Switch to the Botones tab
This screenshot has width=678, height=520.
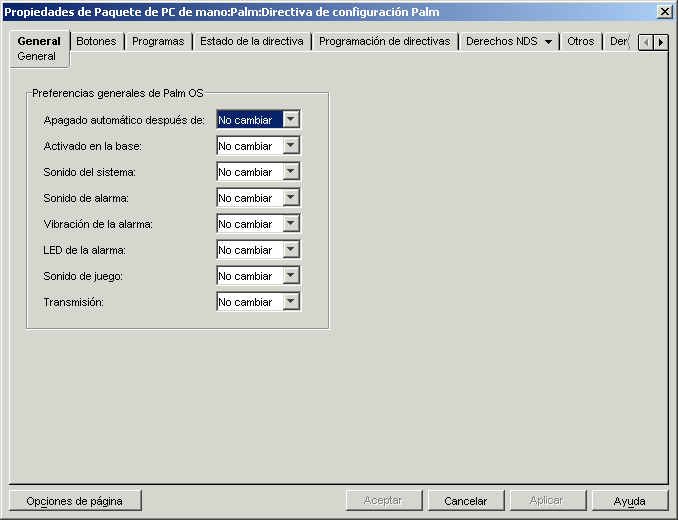96,41
